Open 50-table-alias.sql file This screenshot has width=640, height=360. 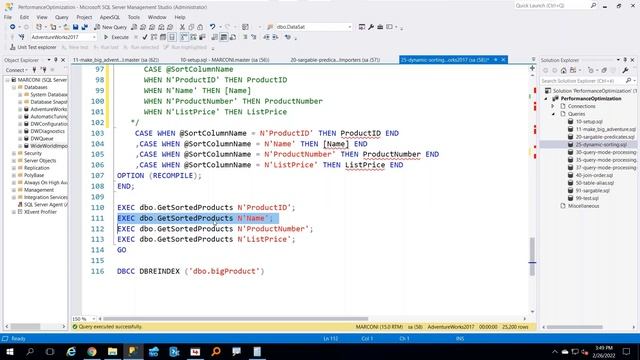tap(595, 183)
